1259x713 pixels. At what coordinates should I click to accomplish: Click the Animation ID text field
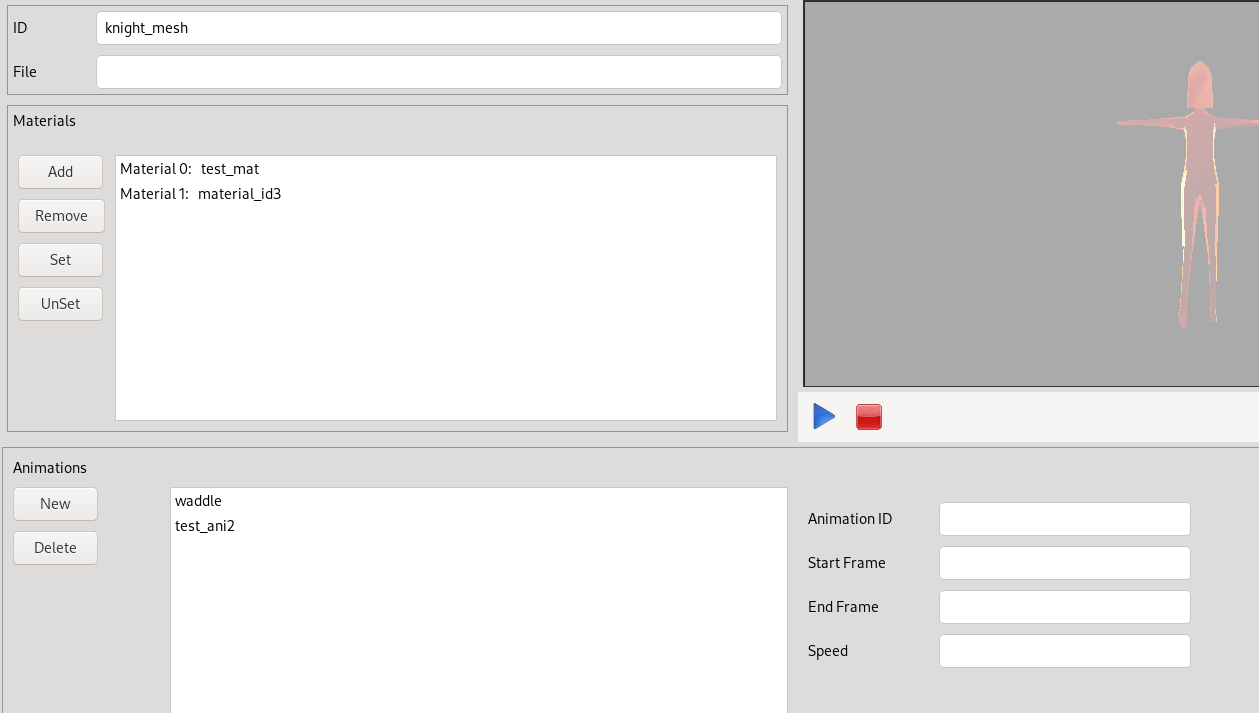pyautogui.click(x=1064, y=519)
